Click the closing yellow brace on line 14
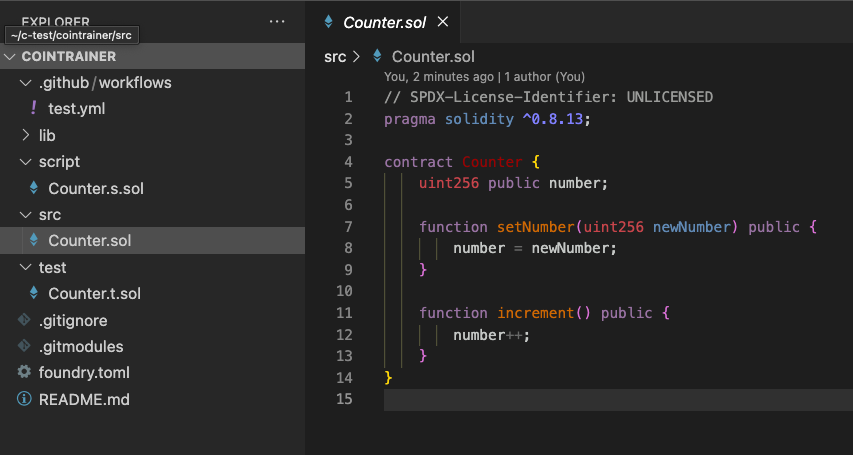853x455 pixels. [388, 378]
